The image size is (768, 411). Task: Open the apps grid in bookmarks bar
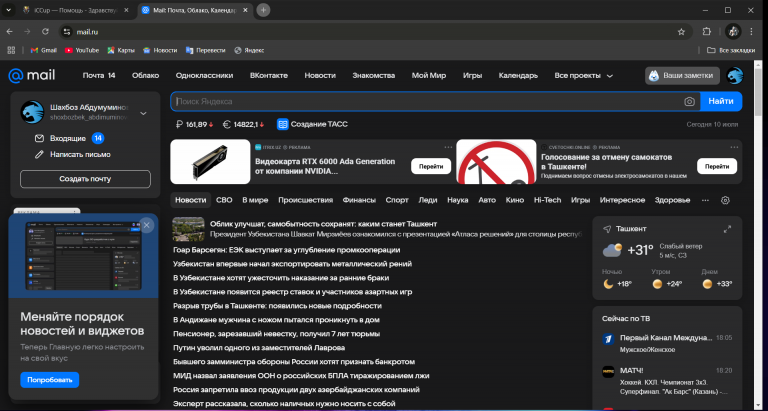click(11, 50)
